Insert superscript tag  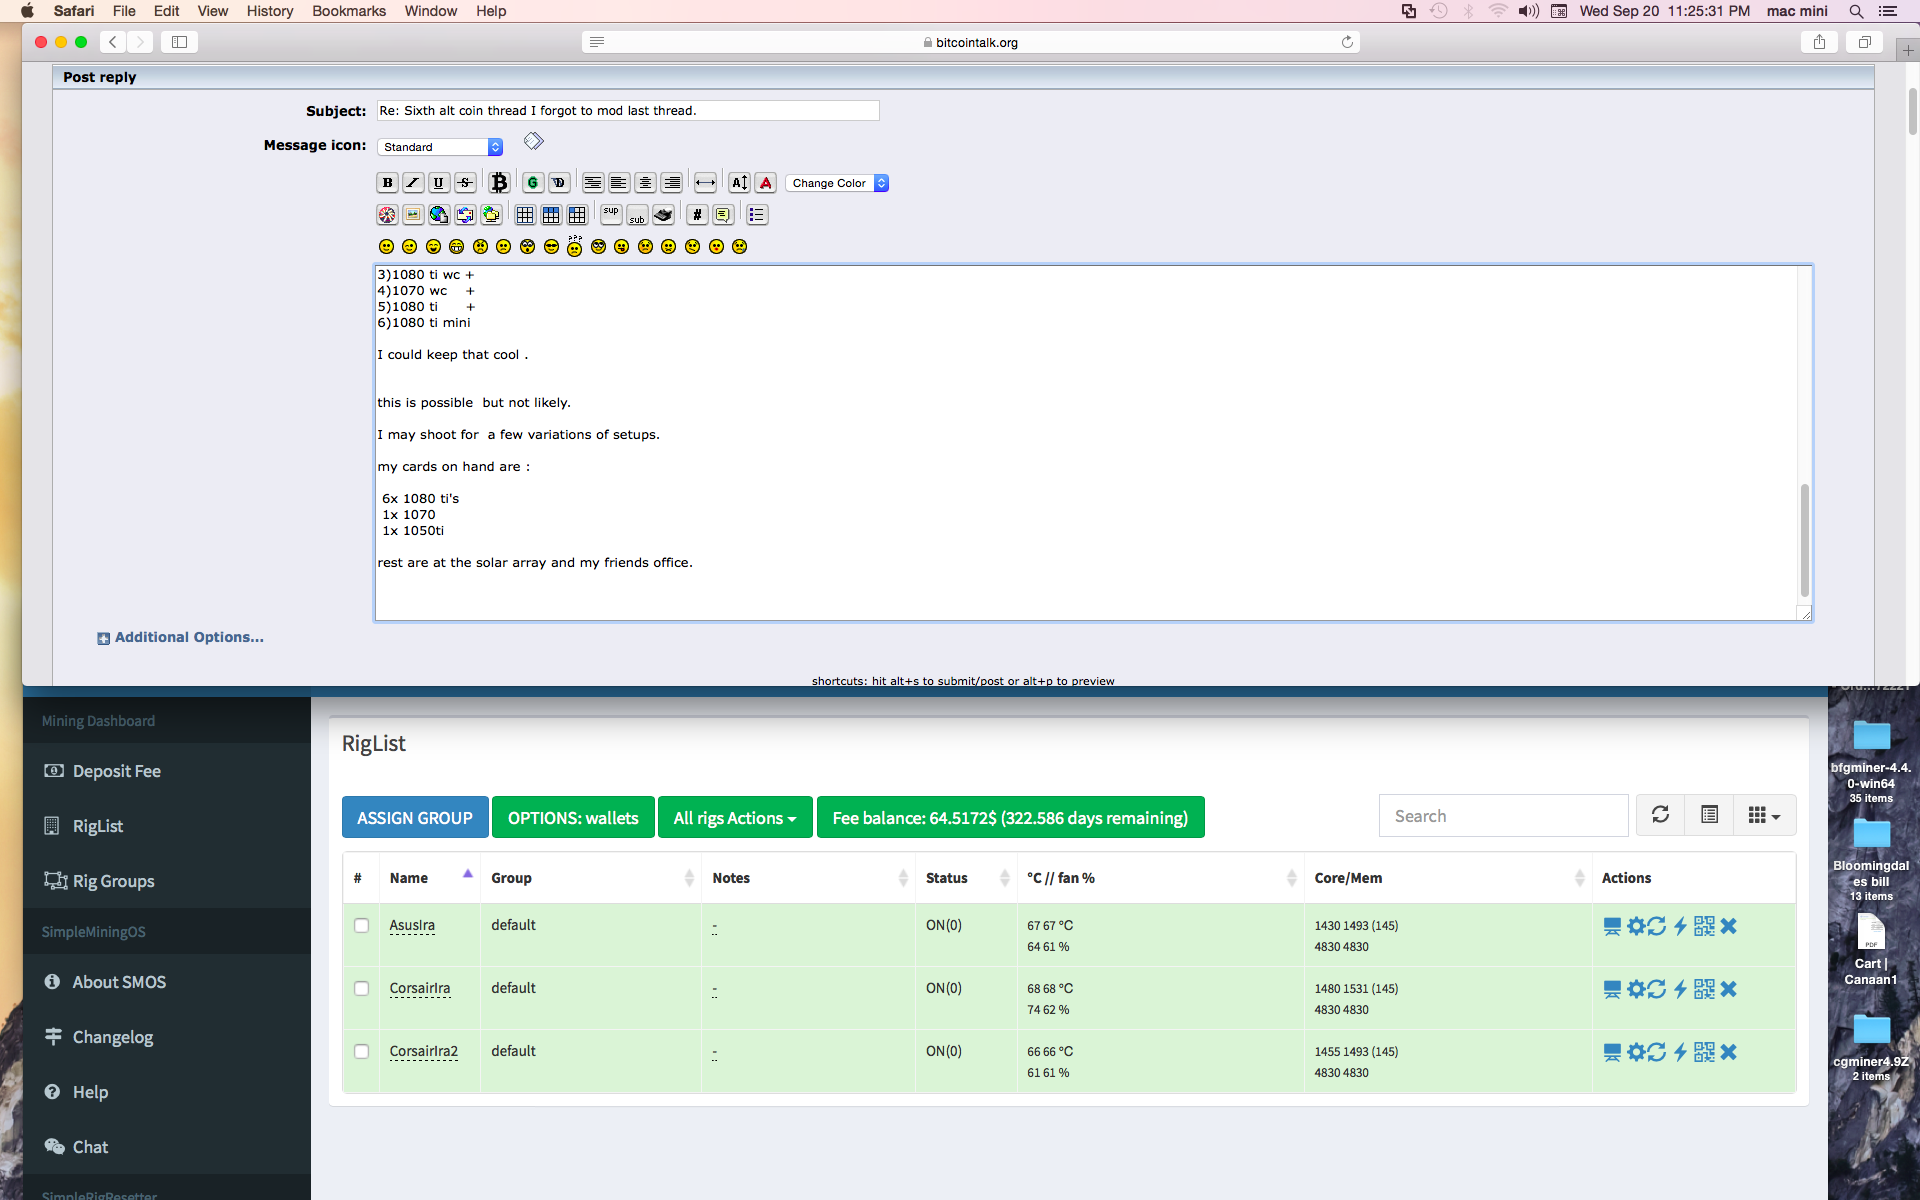point(611,215)
